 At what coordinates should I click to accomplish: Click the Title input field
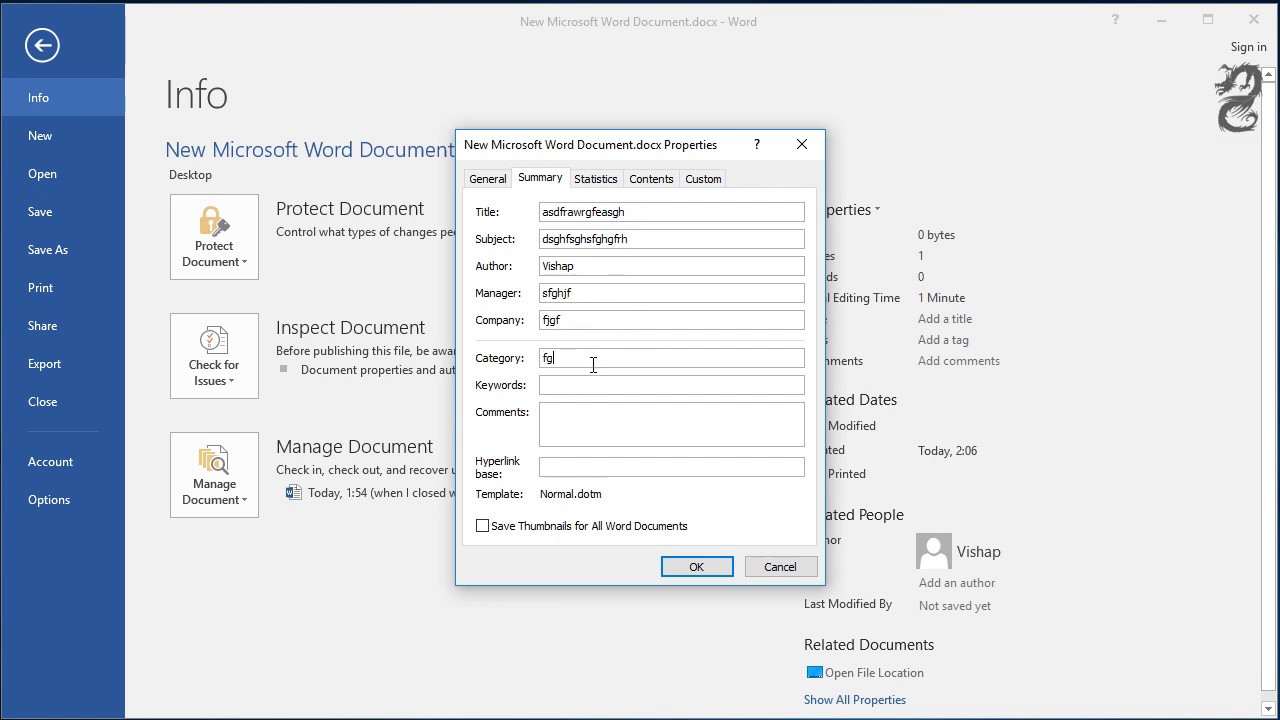(x=671, y=212)
